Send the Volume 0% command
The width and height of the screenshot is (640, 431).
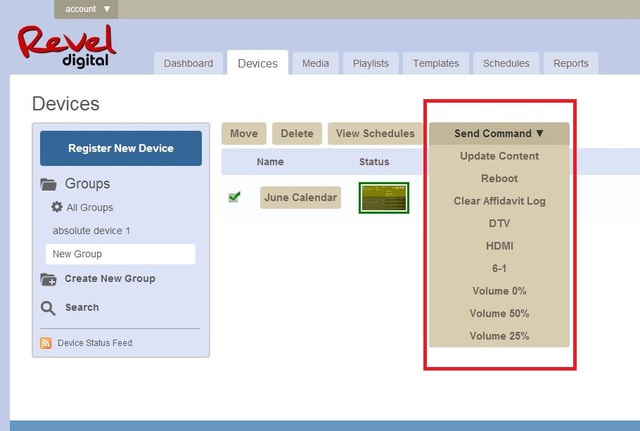click(499, 291)
